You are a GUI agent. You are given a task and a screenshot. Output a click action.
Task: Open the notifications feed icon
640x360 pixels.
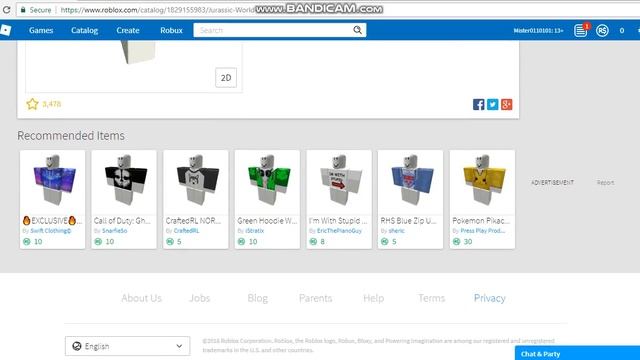(x=580, y=30)
